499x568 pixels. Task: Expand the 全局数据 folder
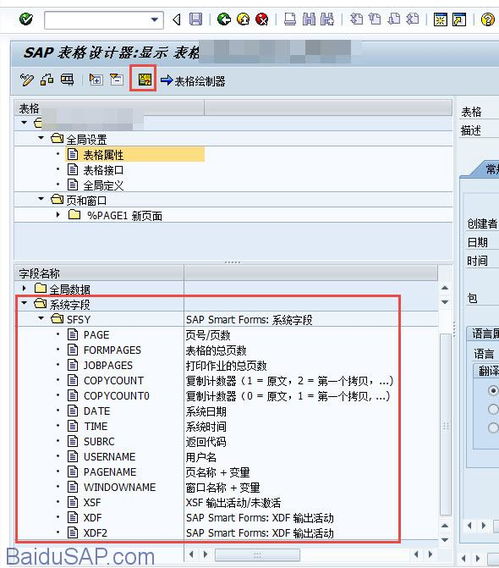coord(24,288)
